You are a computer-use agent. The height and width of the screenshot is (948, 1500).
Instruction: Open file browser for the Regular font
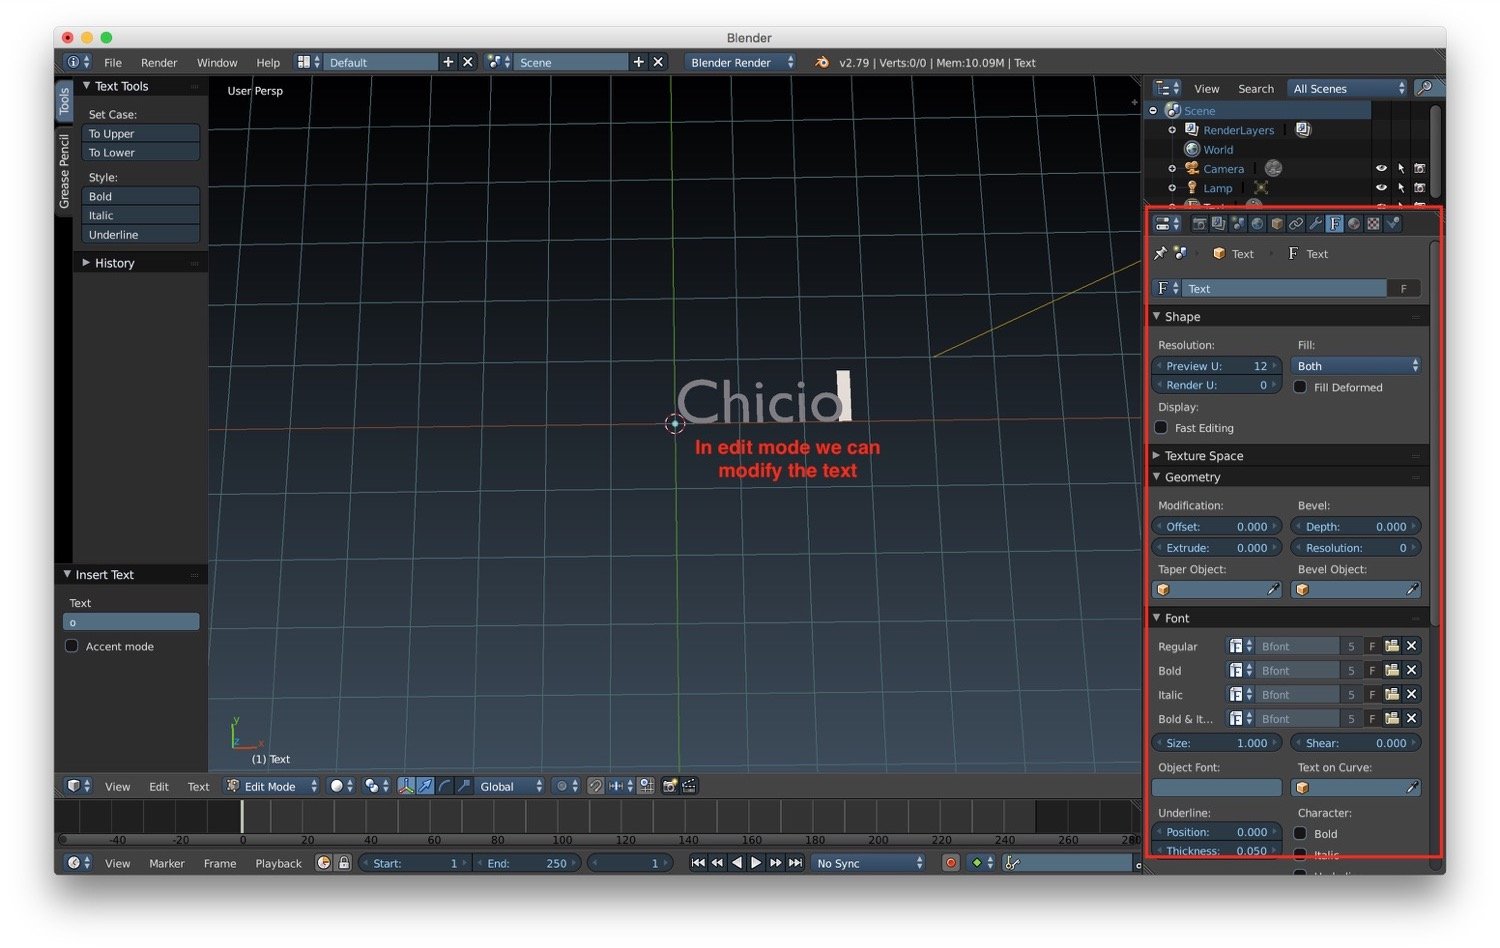pyautogui.click(x=1392, y=646)
